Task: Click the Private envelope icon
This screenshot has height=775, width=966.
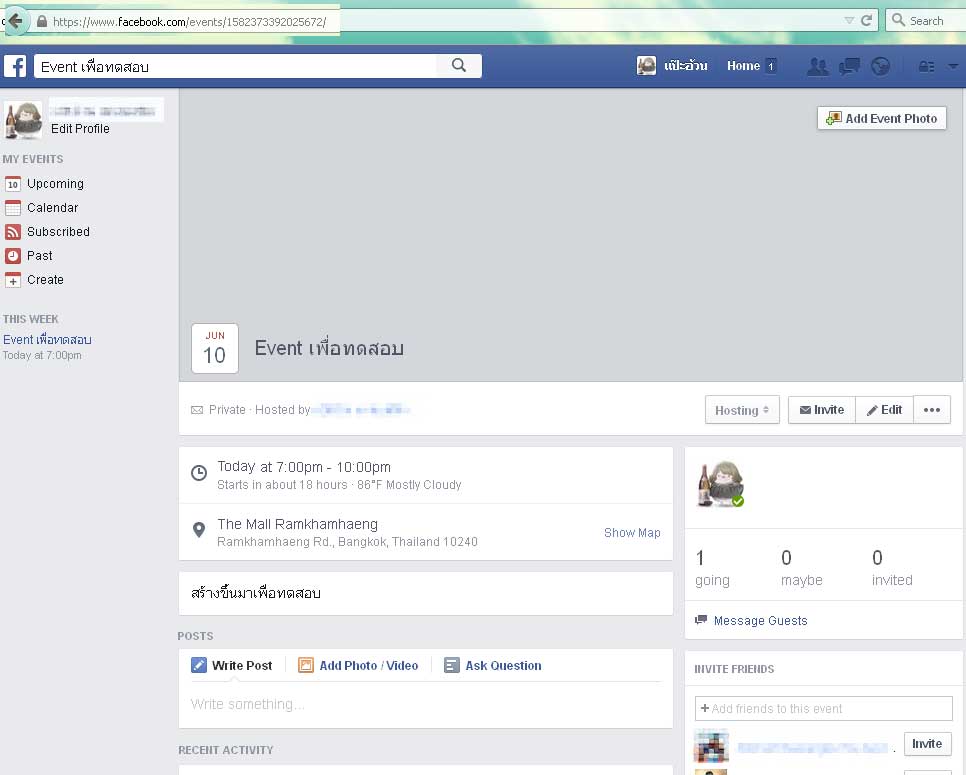Action: pyautogui.click(x=197, y=410)
